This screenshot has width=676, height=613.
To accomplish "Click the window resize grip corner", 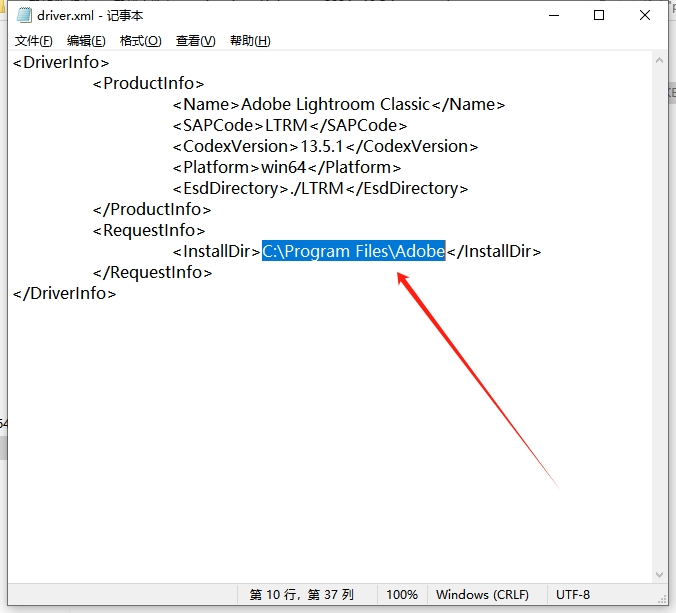I will click(663, 599).
